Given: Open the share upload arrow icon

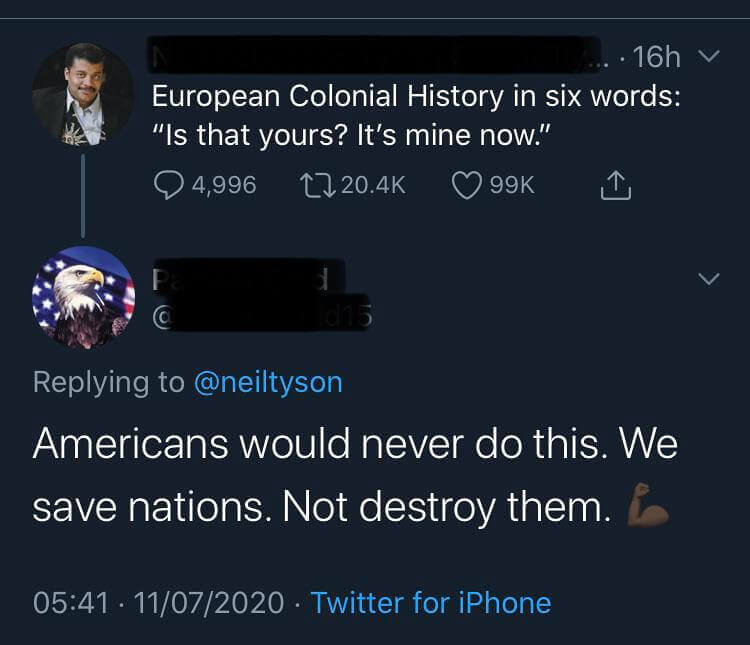Looking at the screenshot, I should pyautogui.click(x=613, y=184).
